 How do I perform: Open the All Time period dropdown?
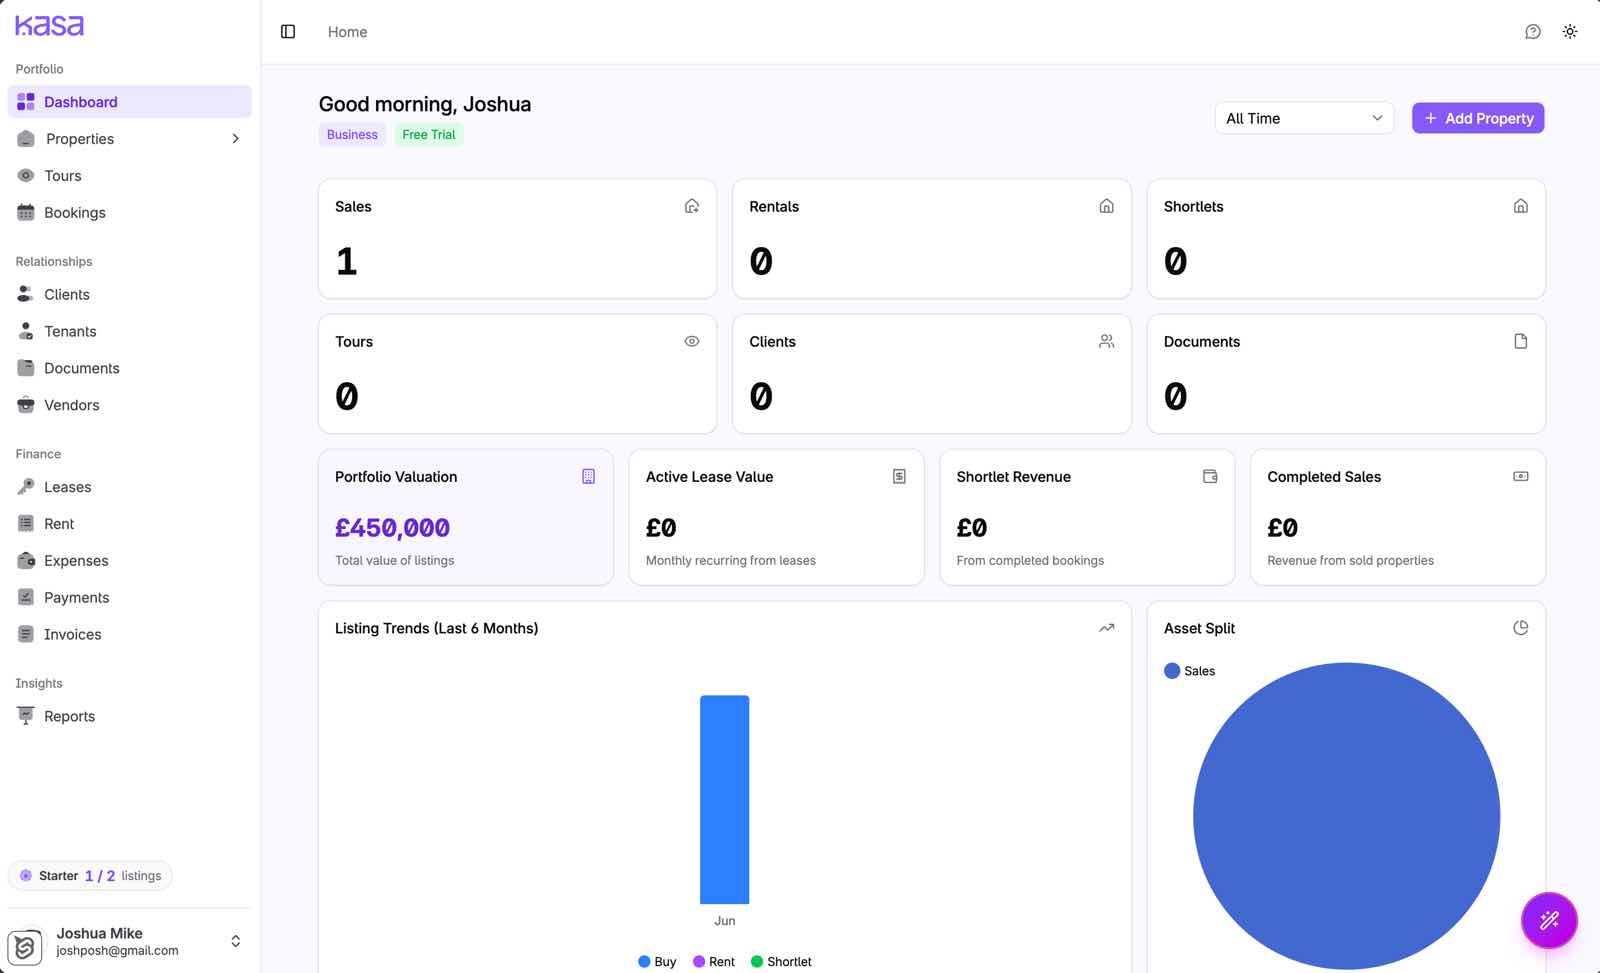(1304, 118)
